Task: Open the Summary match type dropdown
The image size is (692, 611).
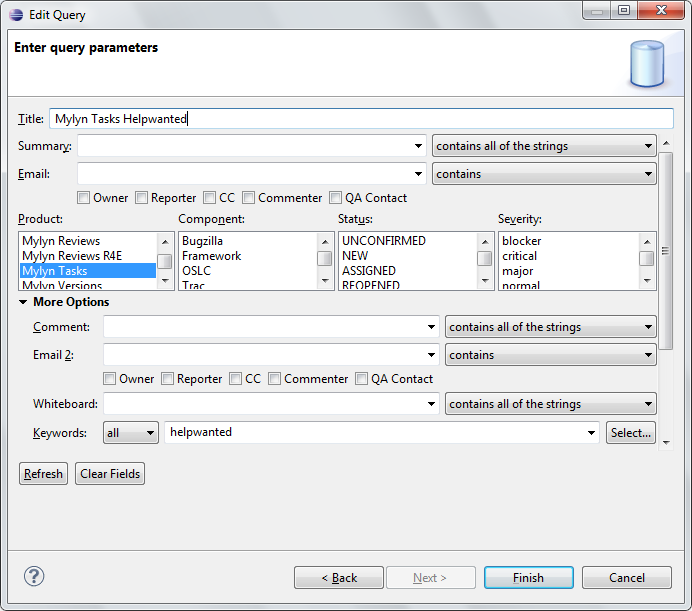Action: pos(544,146)
